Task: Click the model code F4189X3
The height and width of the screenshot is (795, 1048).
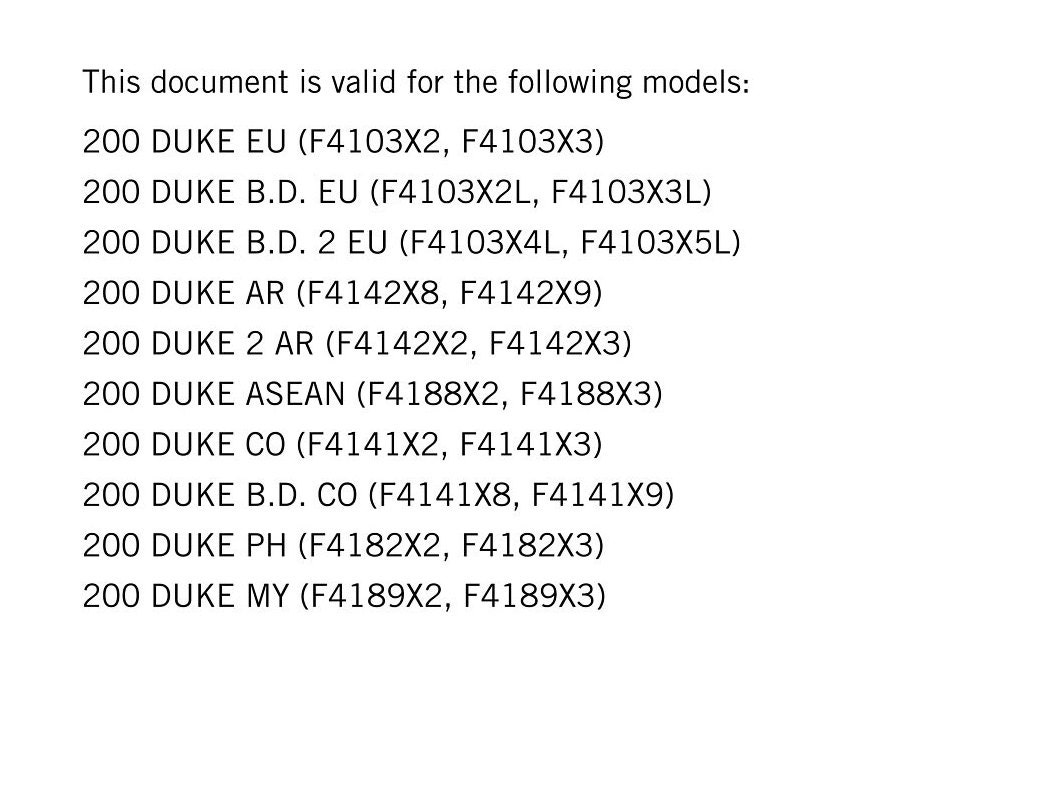Action: [x=529, y=596]
